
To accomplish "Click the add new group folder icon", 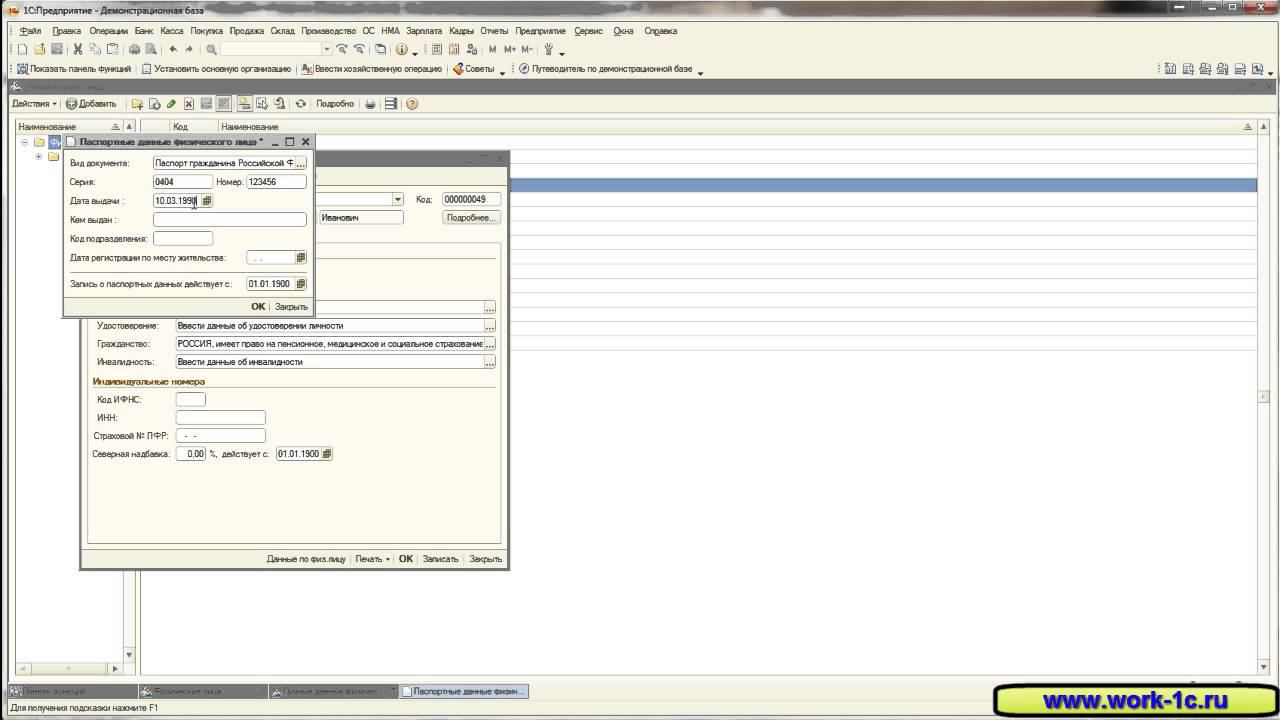I will 137,104.
